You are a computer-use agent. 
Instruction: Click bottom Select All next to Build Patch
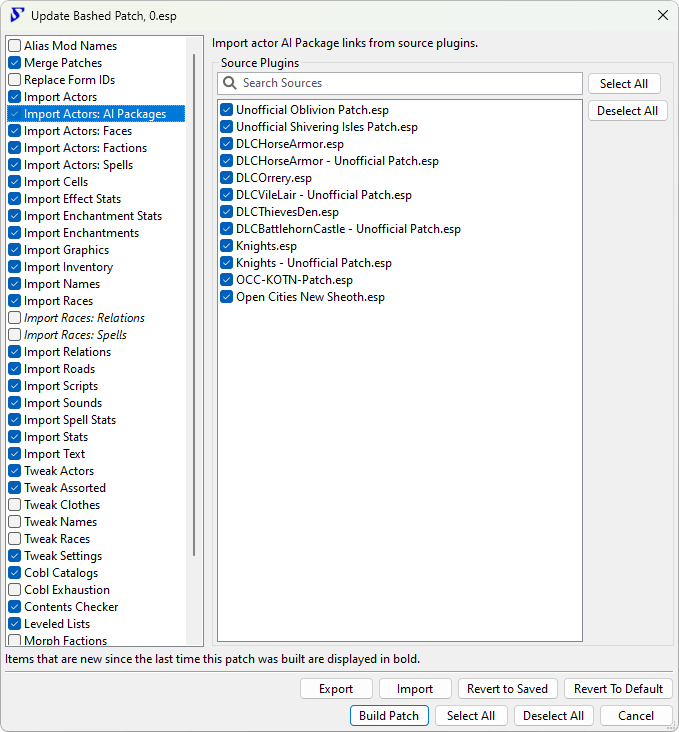[471, 716]
